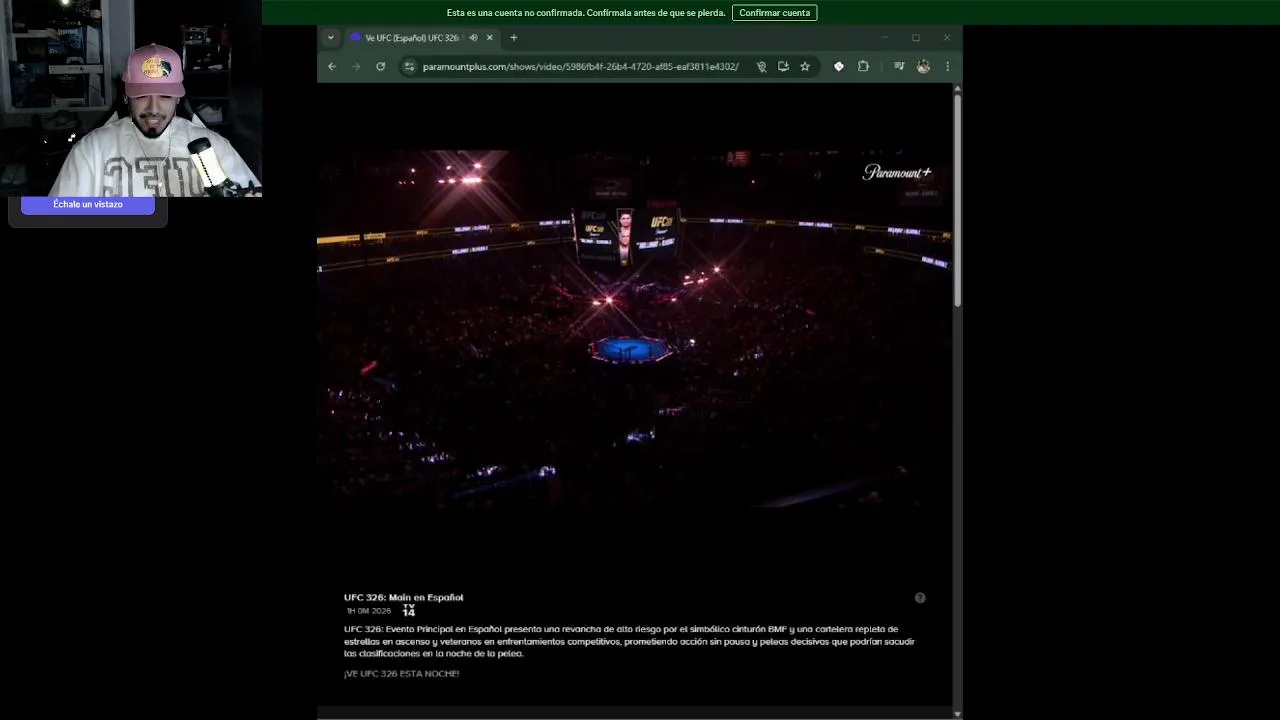
Task: Bookmark this page with the star icon
Action: 805,66
